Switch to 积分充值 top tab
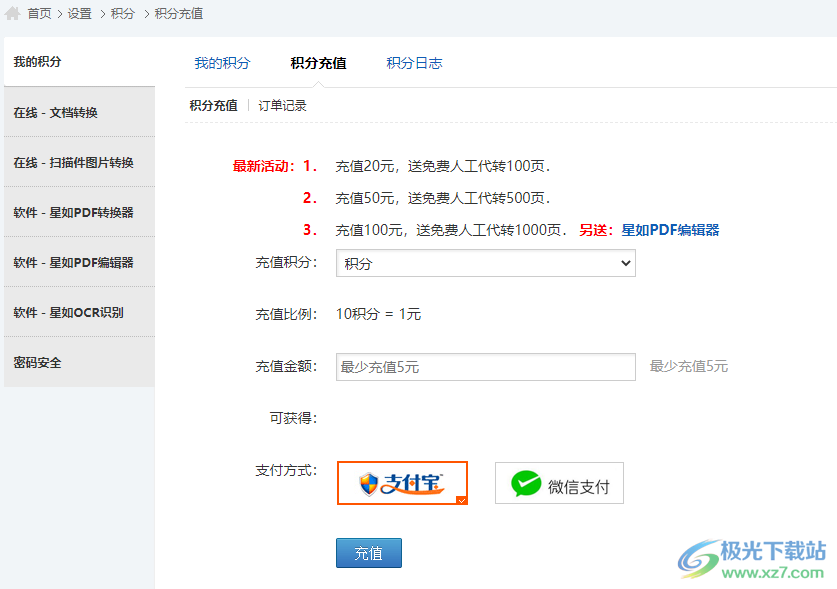 pyautogui.click(x=318, y=63)
